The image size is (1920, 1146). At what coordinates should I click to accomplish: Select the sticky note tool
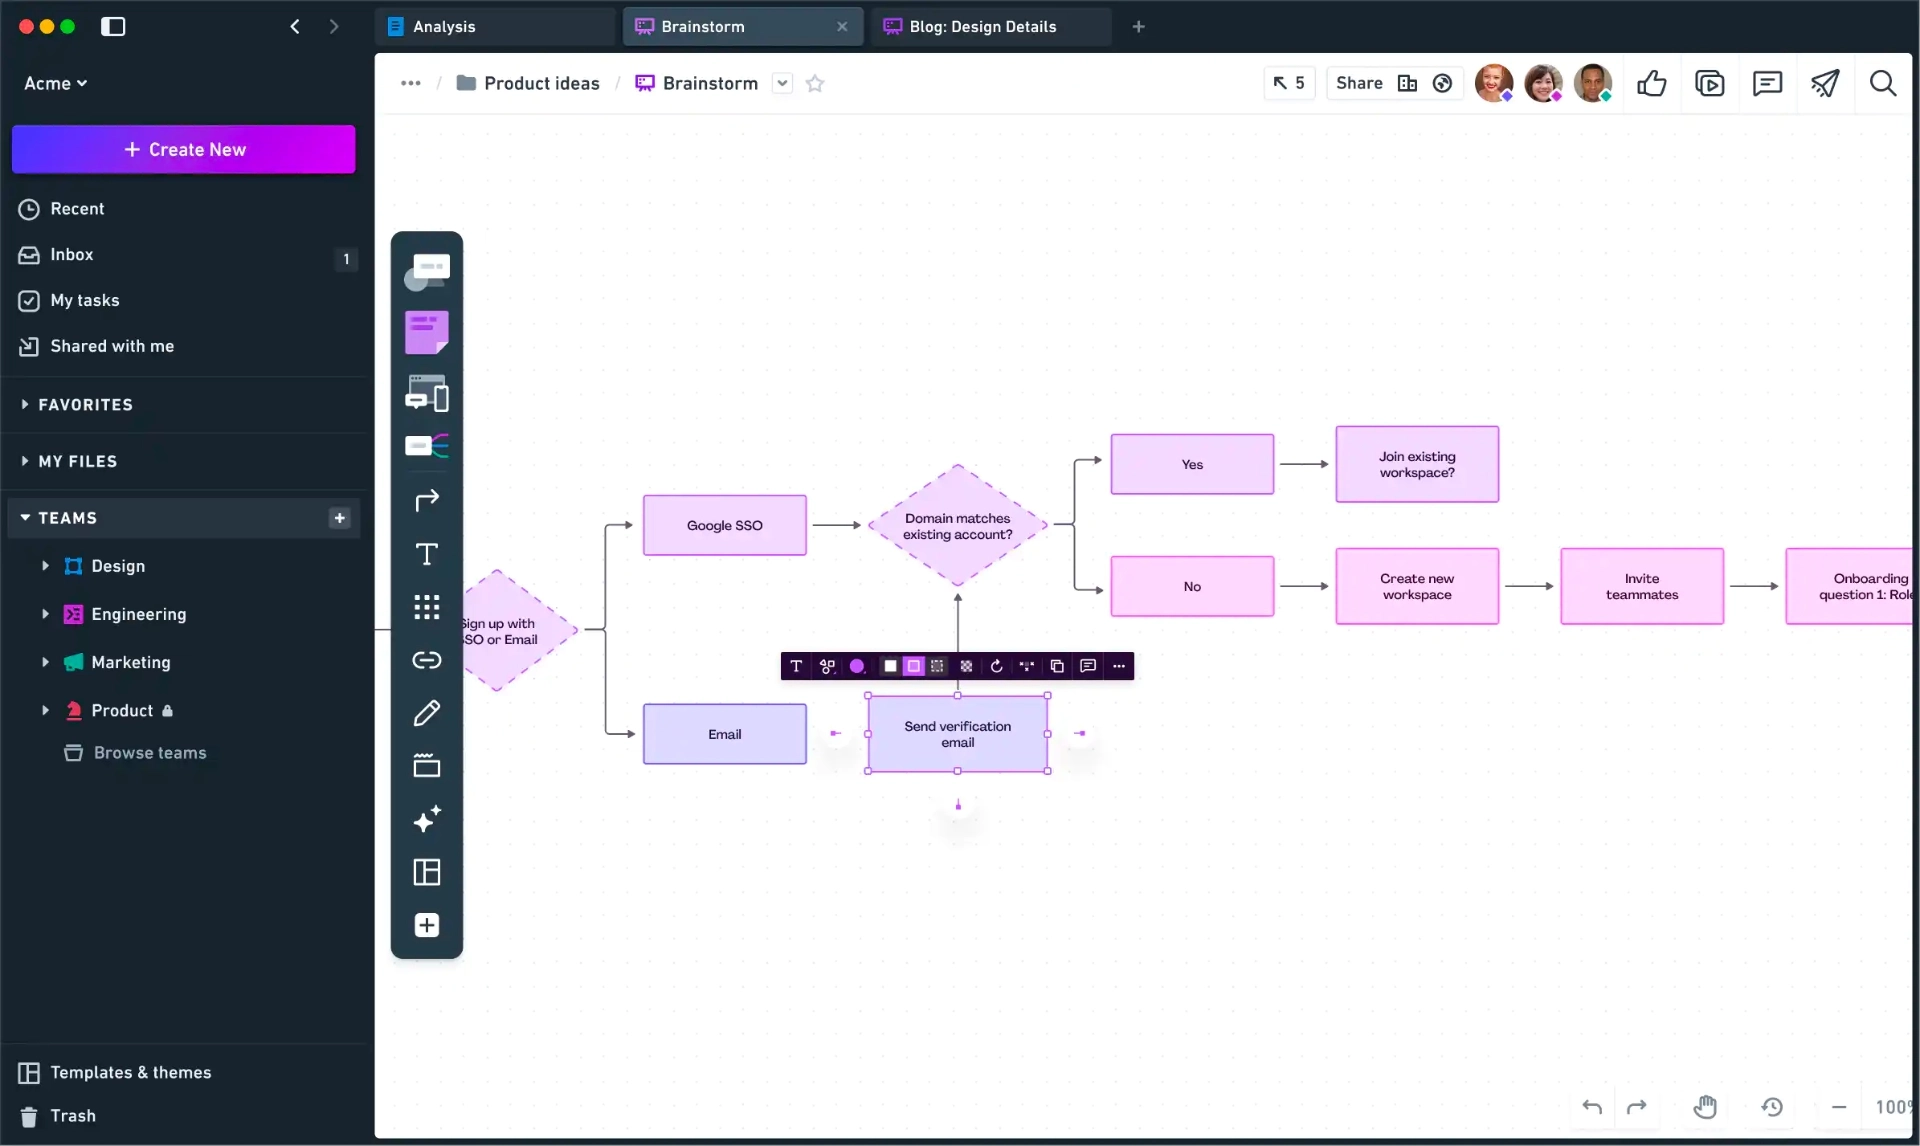pos(427,332)
